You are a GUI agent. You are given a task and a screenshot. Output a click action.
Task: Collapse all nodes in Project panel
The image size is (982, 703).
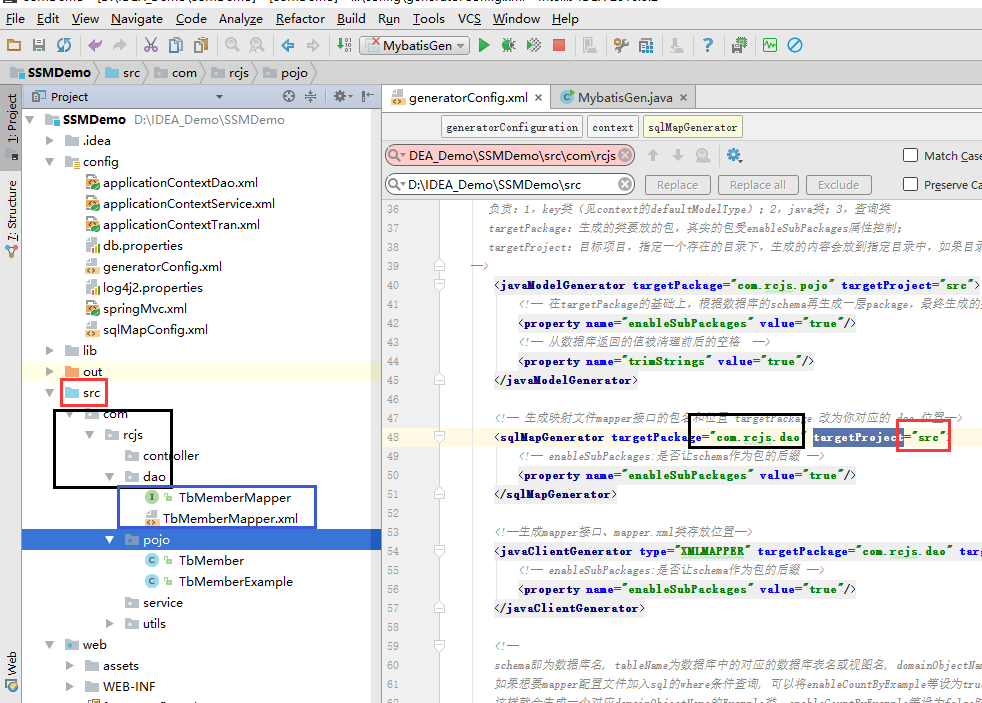pyautogui.click(x=310, y=96)
